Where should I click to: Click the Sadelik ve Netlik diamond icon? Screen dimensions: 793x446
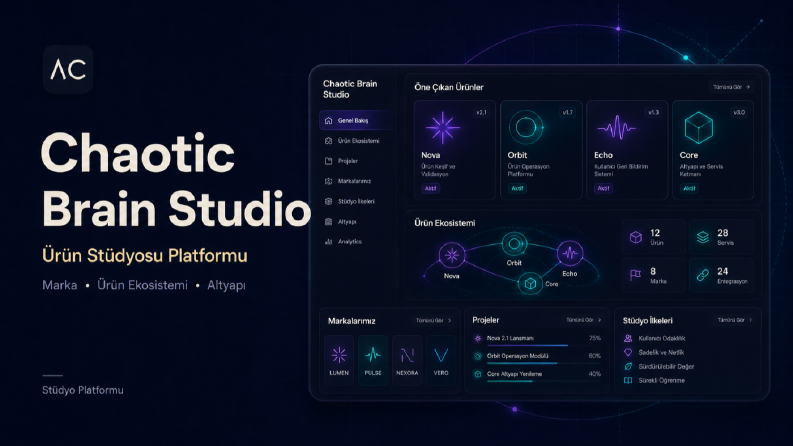coord(628,352)
